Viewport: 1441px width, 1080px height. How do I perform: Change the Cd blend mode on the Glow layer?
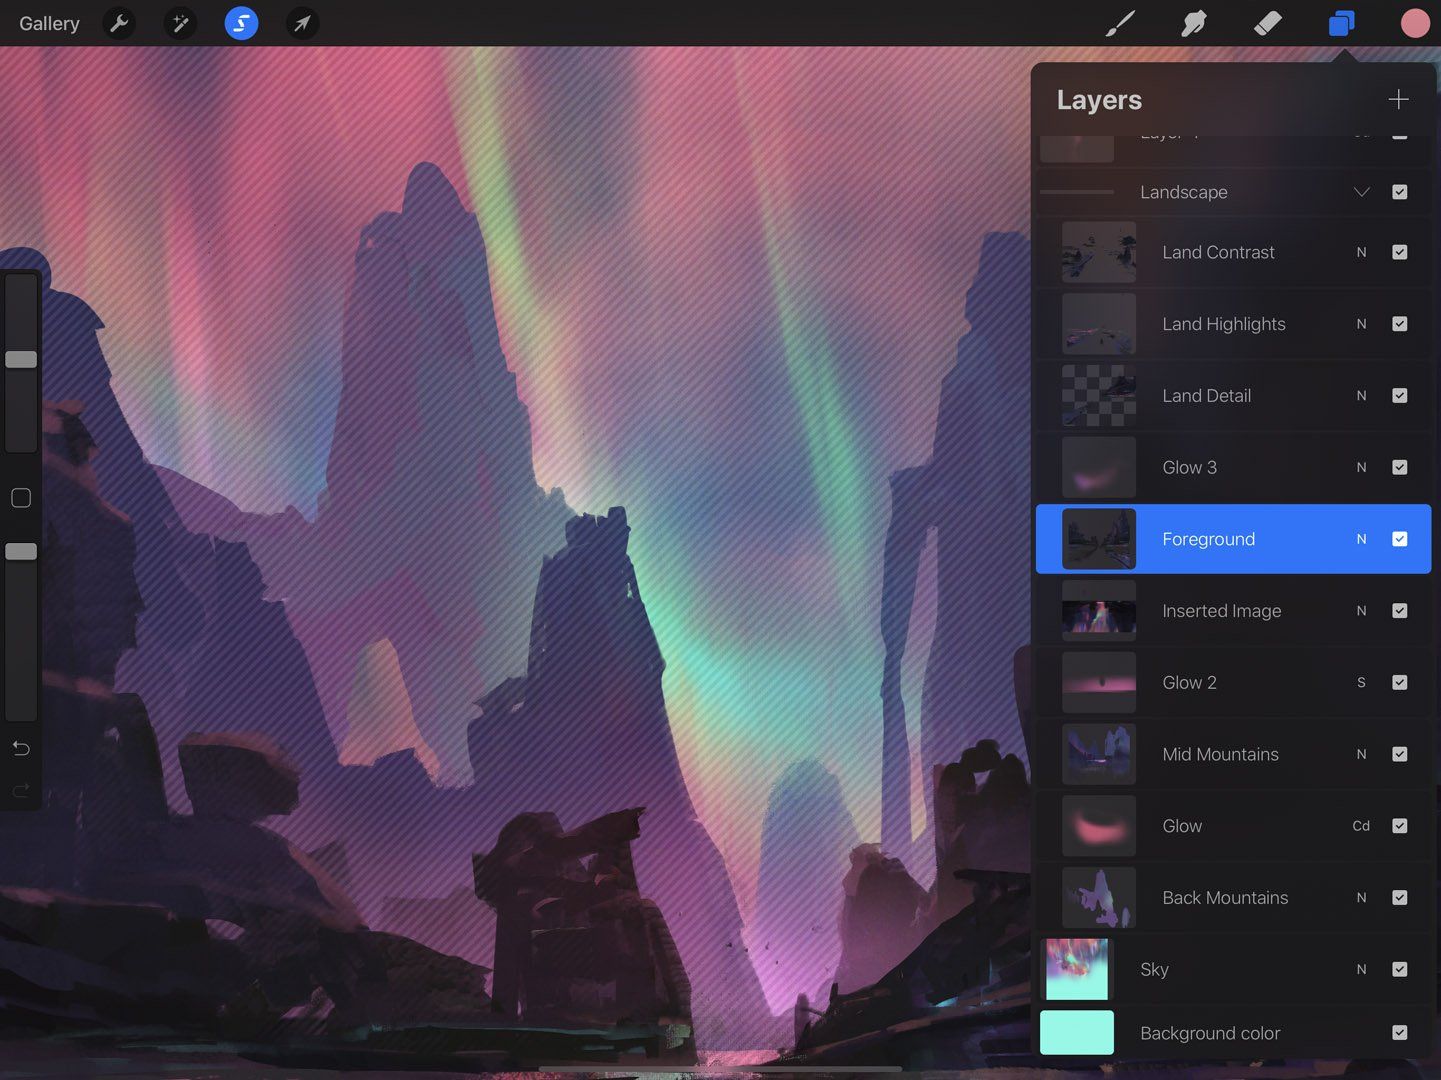[x=1360, y=826]
